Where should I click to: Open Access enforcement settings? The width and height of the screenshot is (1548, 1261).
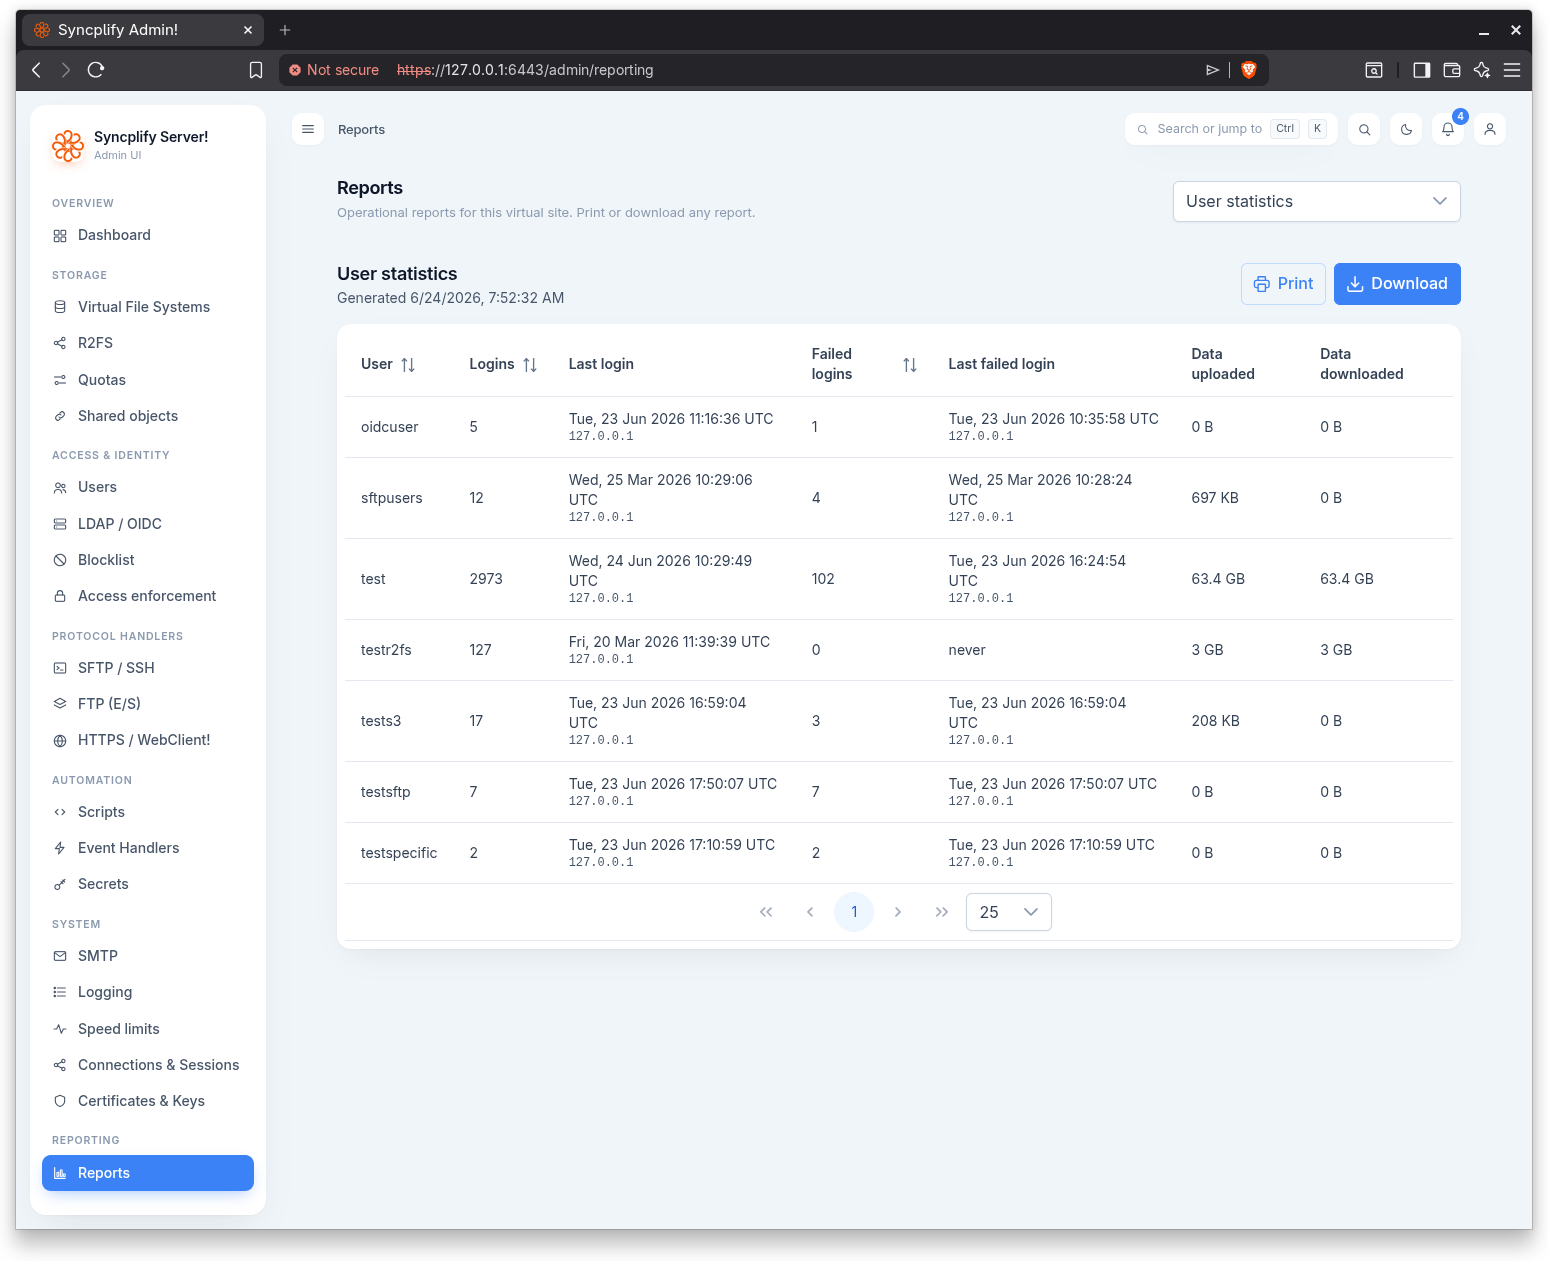[148, 596]
